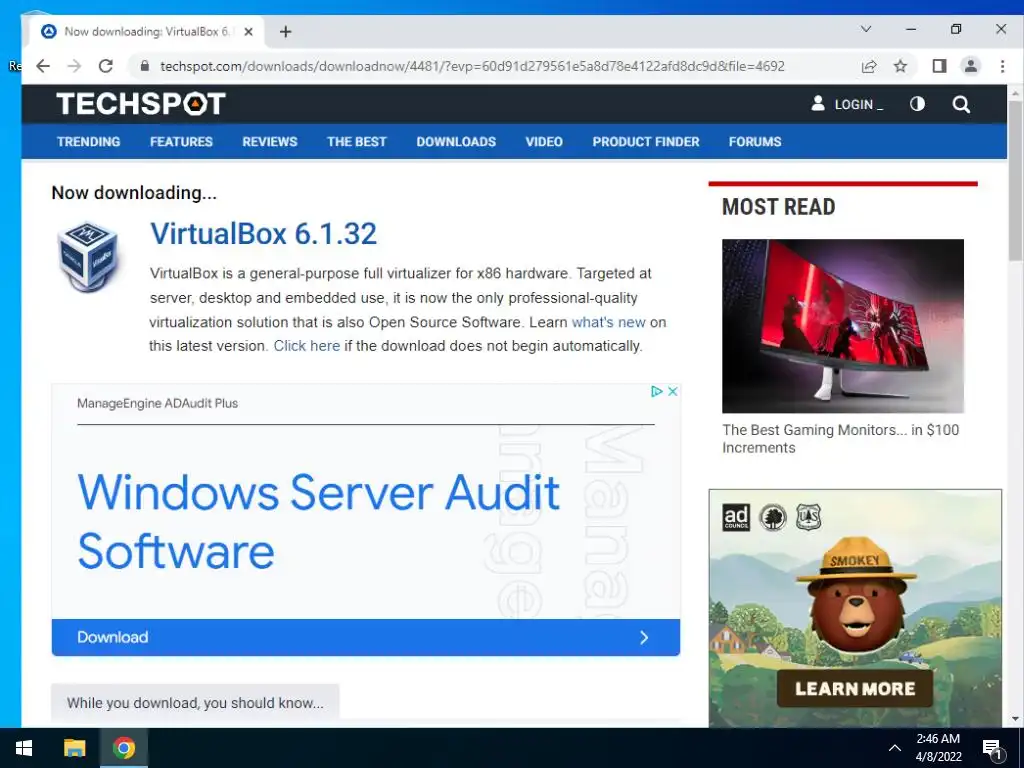This screenshot has width=1024, height=768.
Task: Click the blue ad Download button
Action: (366, 637)
